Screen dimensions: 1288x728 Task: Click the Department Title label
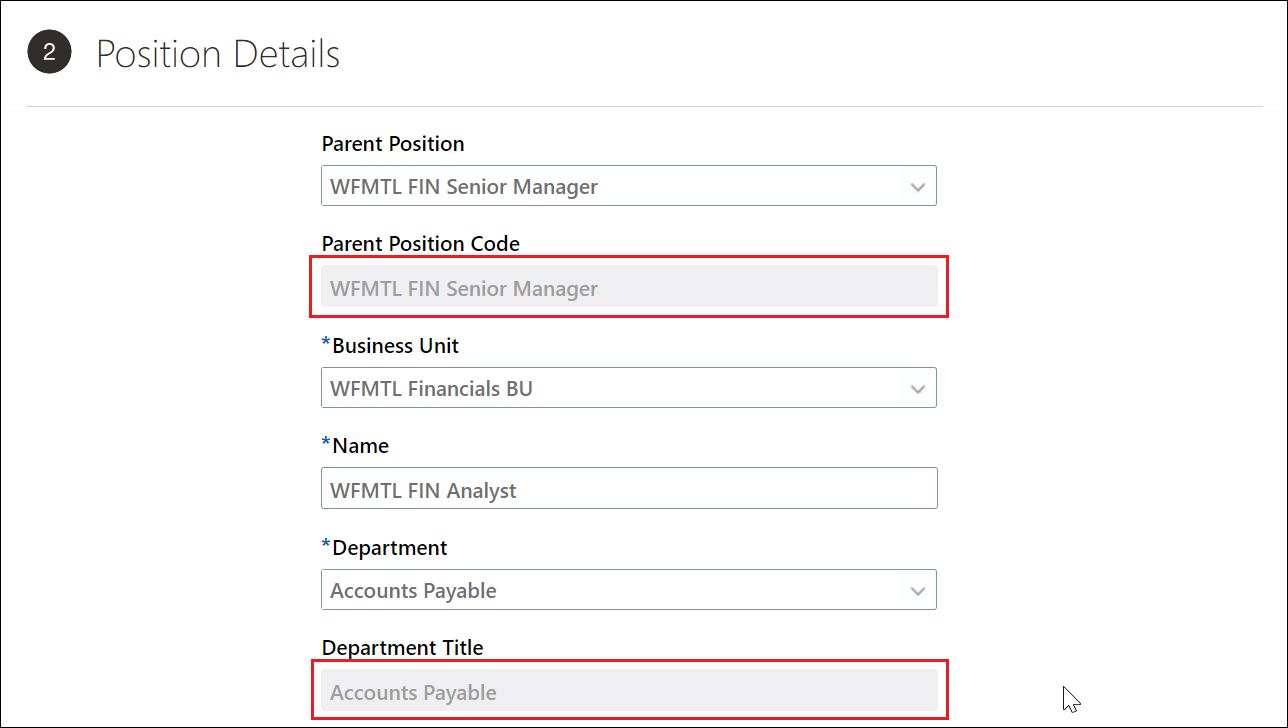pos(402,648)
